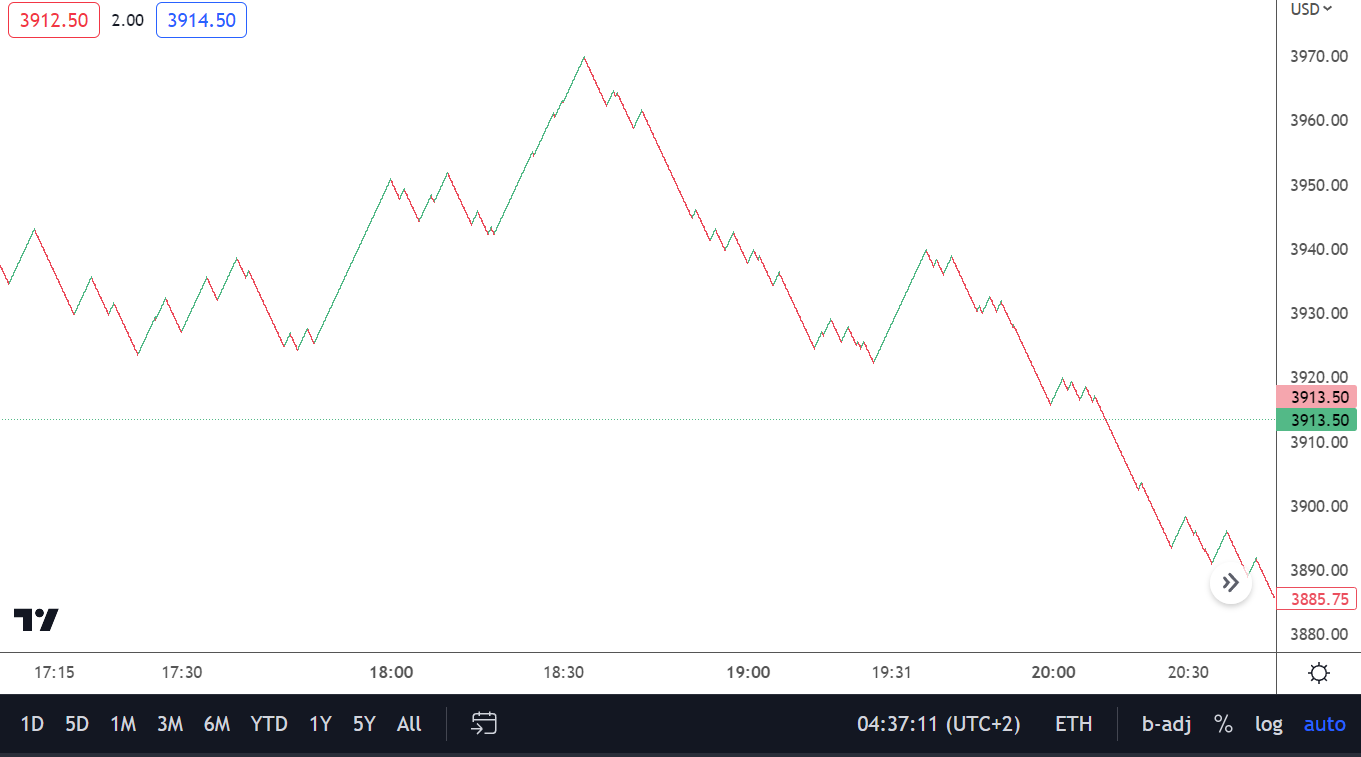This screenshot has height=757, width=1361.
Task: Click the red 3912.50 sell price button
Action: pyautogui.click(x=54, y=20)
